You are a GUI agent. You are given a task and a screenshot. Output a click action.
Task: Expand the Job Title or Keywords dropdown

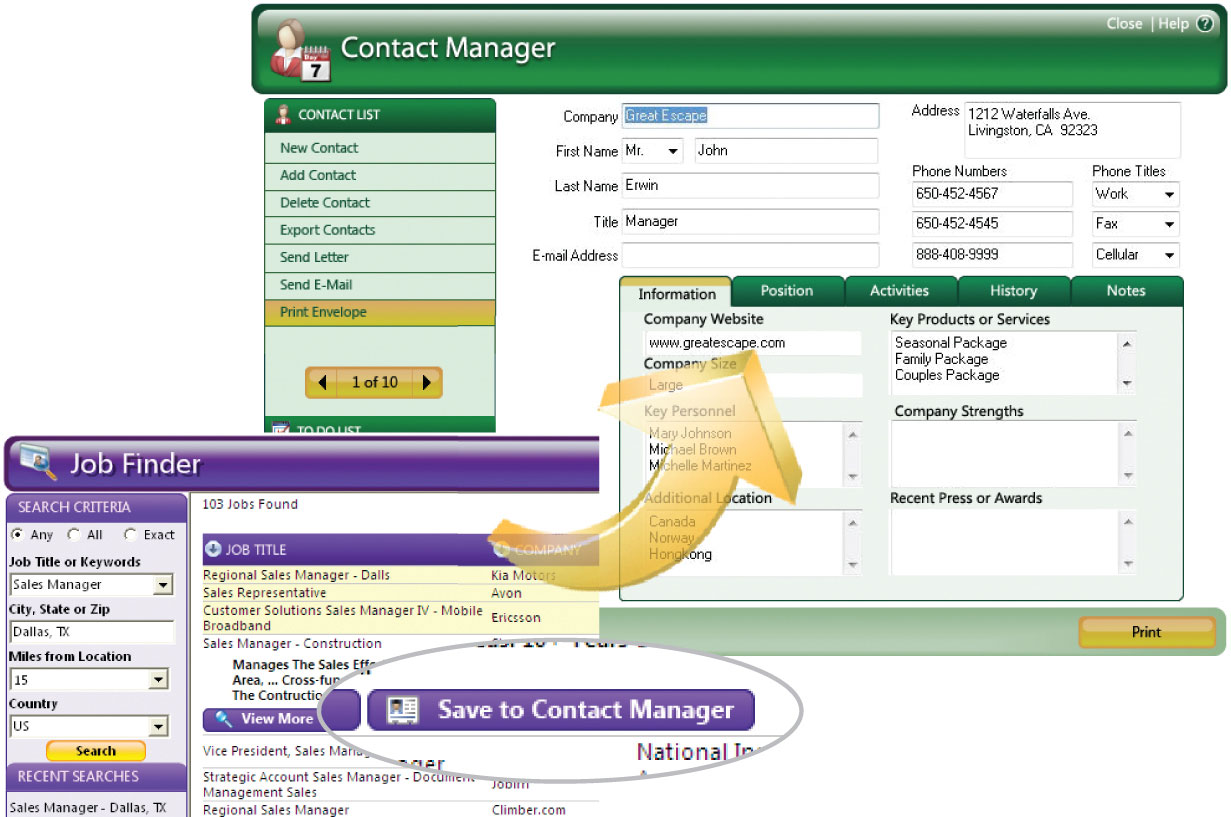(x=164, y=585)
